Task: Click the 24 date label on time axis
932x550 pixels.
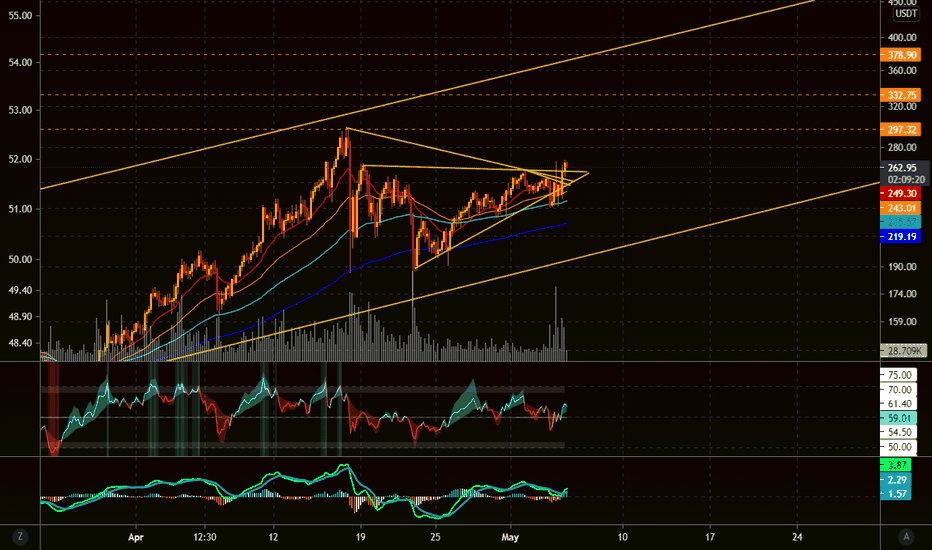Action: tap(797, 537)
